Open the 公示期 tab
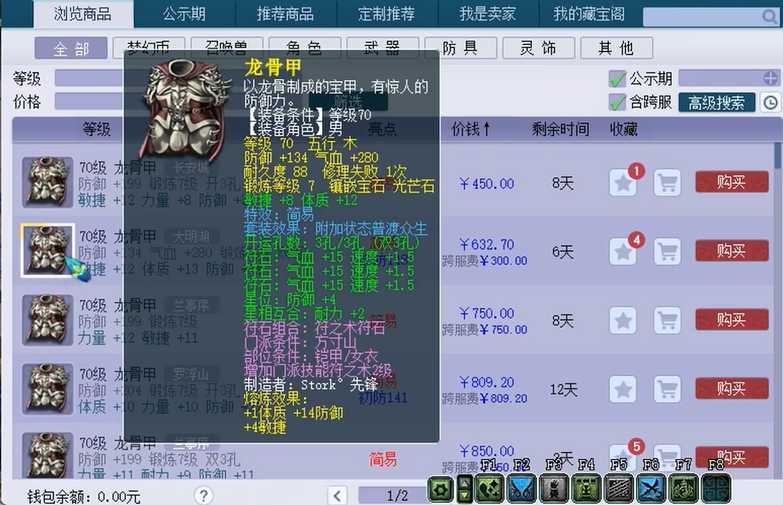Image resolution: width=783 pixels, height=505 pixels. [x=185, y=13]
